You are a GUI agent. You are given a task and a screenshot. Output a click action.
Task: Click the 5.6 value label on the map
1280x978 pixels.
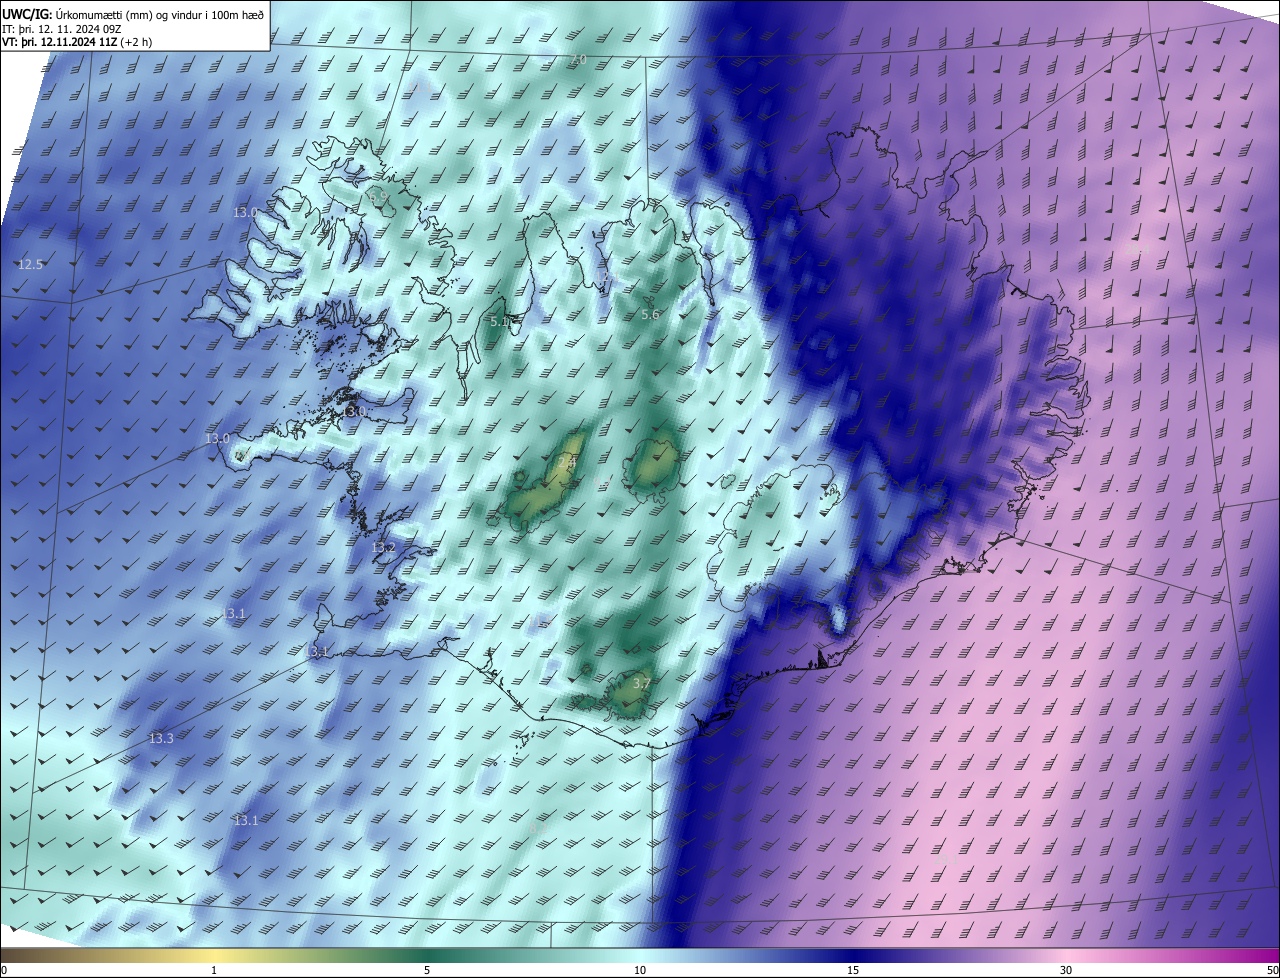650,315
